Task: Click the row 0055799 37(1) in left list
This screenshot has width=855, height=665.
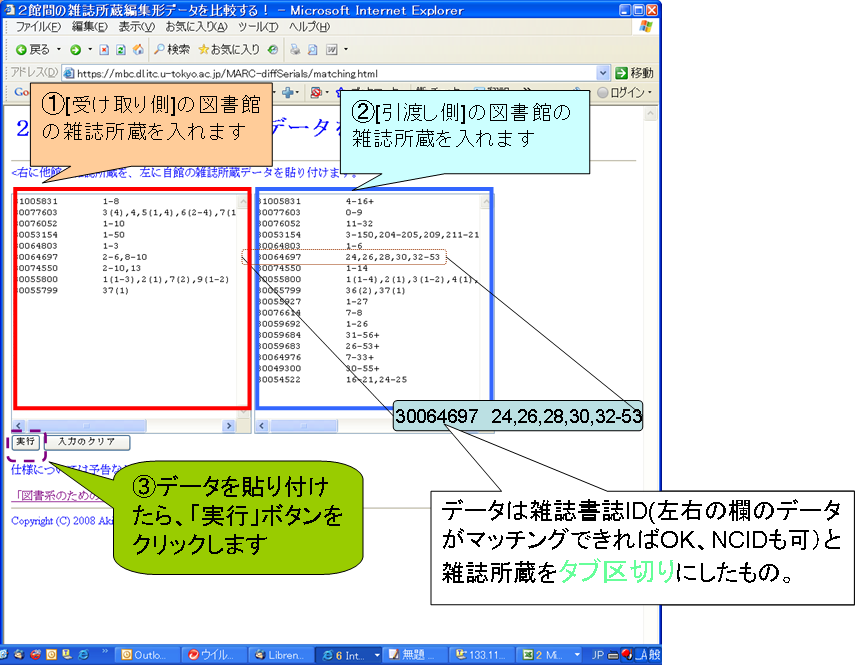Action: [74, 291]
